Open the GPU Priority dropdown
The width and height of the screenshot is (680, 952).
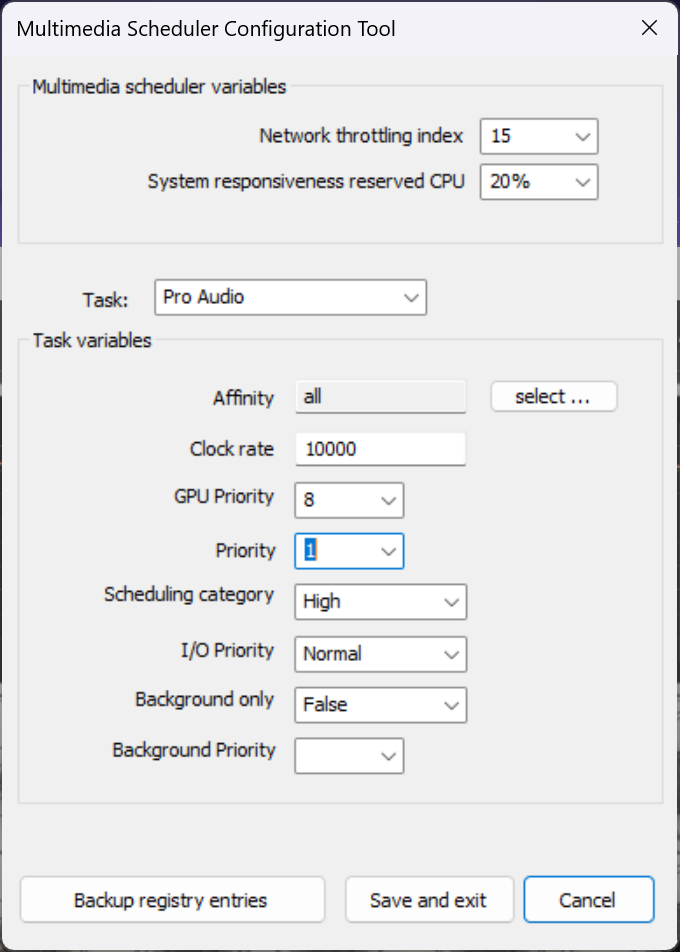coord(349,501)
